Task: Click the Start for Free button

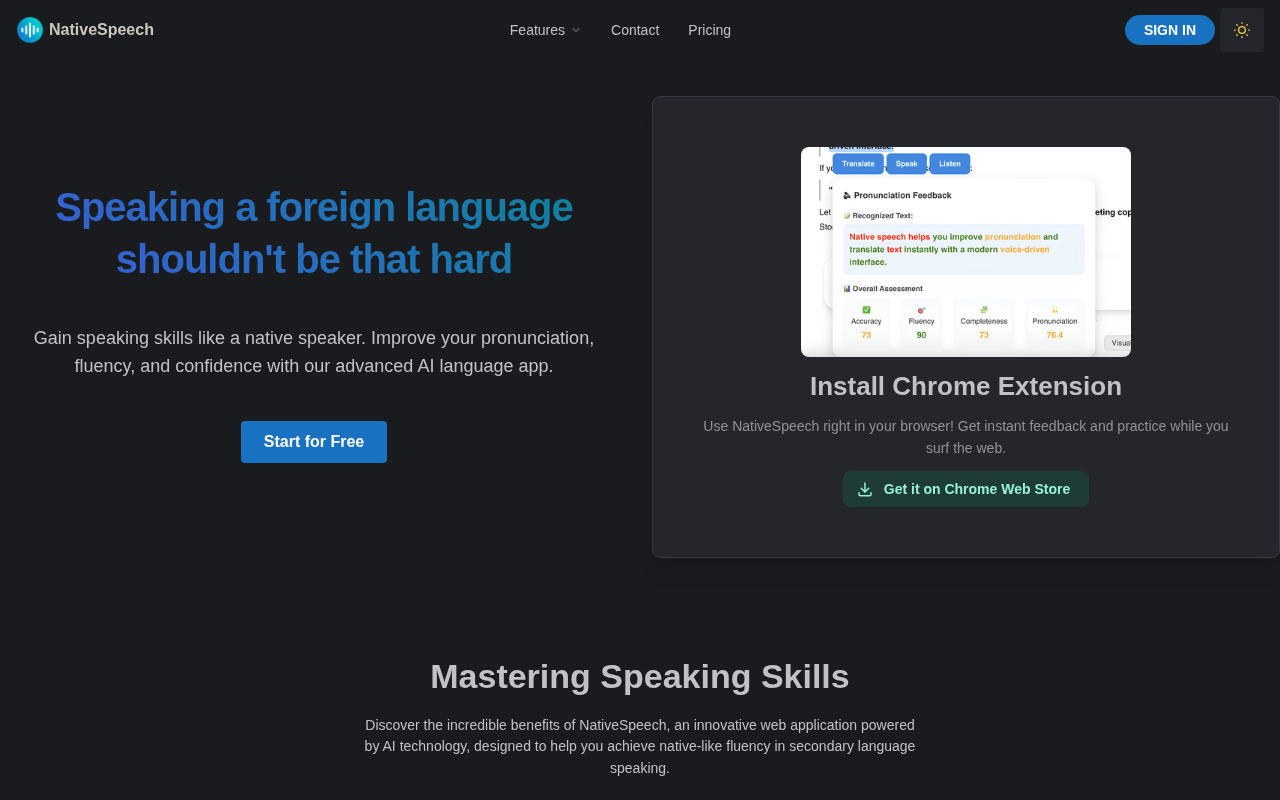Action: [314, 442]
